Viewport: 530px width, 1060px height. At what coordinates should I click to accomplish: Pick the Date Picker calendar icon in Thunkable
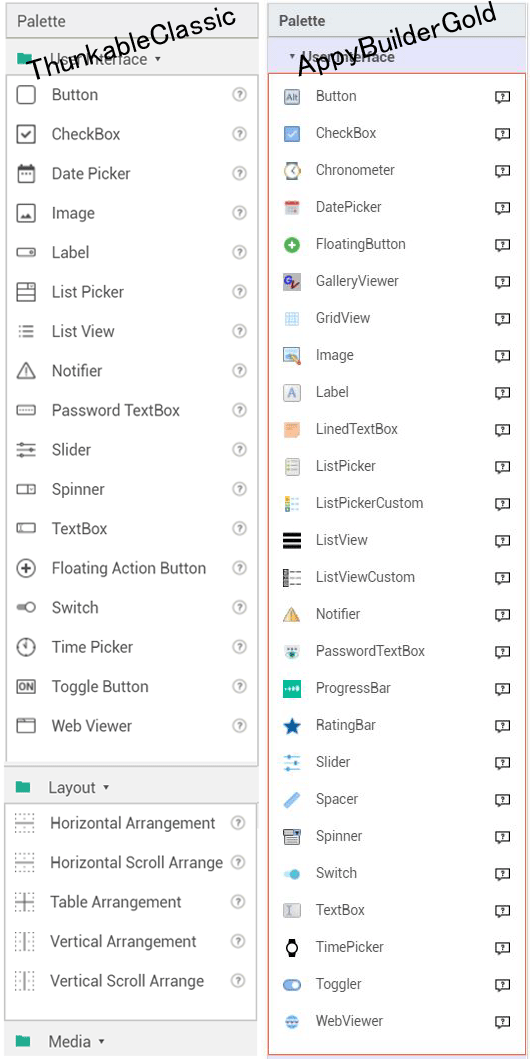[26, 174]
